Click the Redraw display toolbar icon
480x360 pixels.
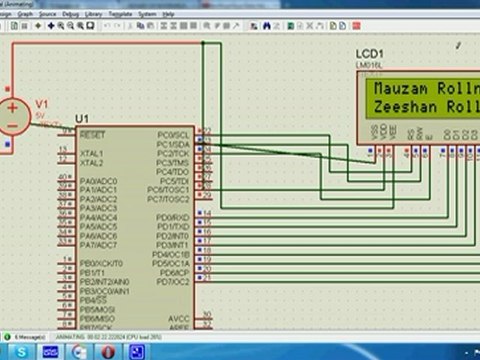pos(14,26)
